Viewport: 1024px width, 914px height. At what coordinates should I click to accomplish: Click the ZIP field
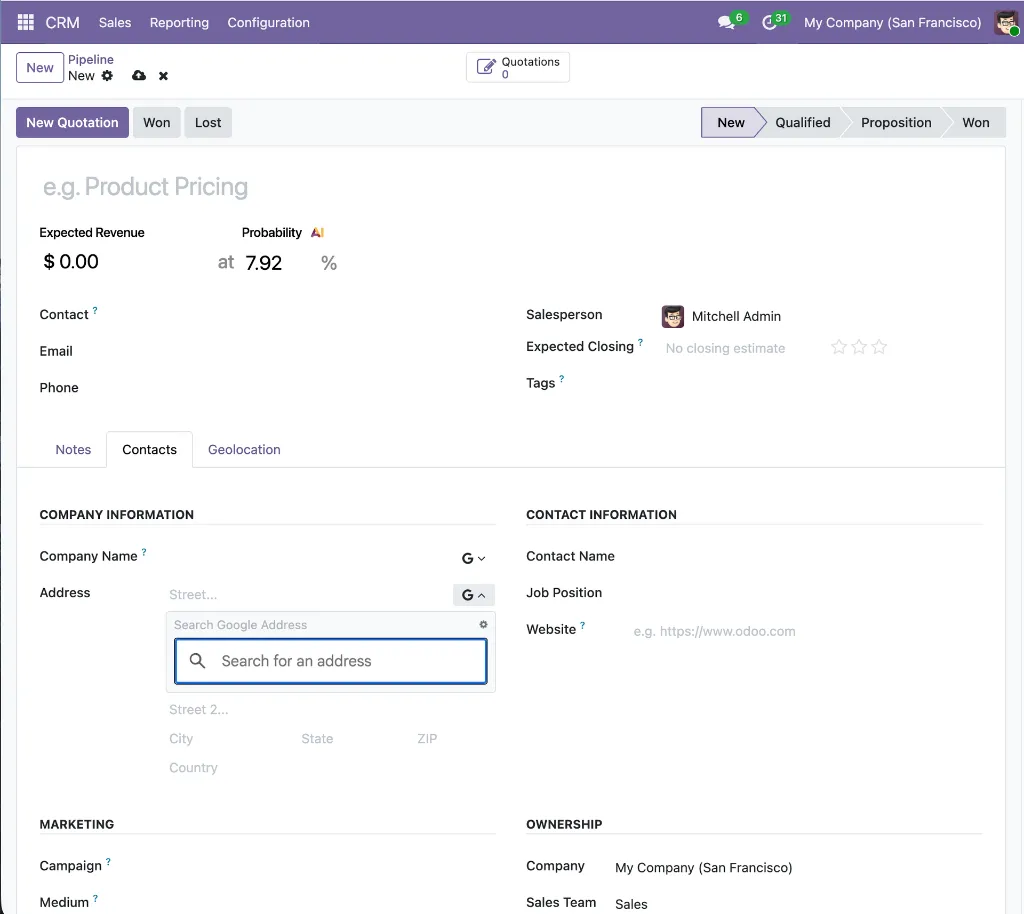[455, 738]
